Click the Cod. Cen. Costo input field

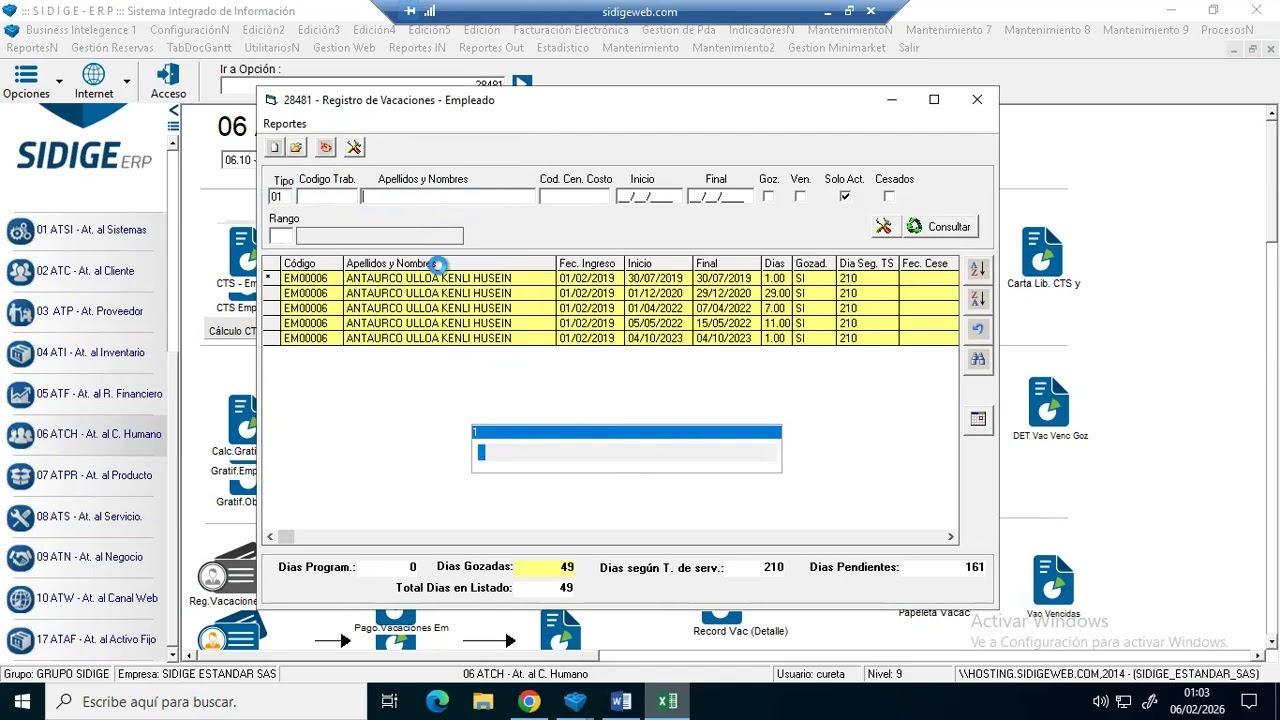574,197
